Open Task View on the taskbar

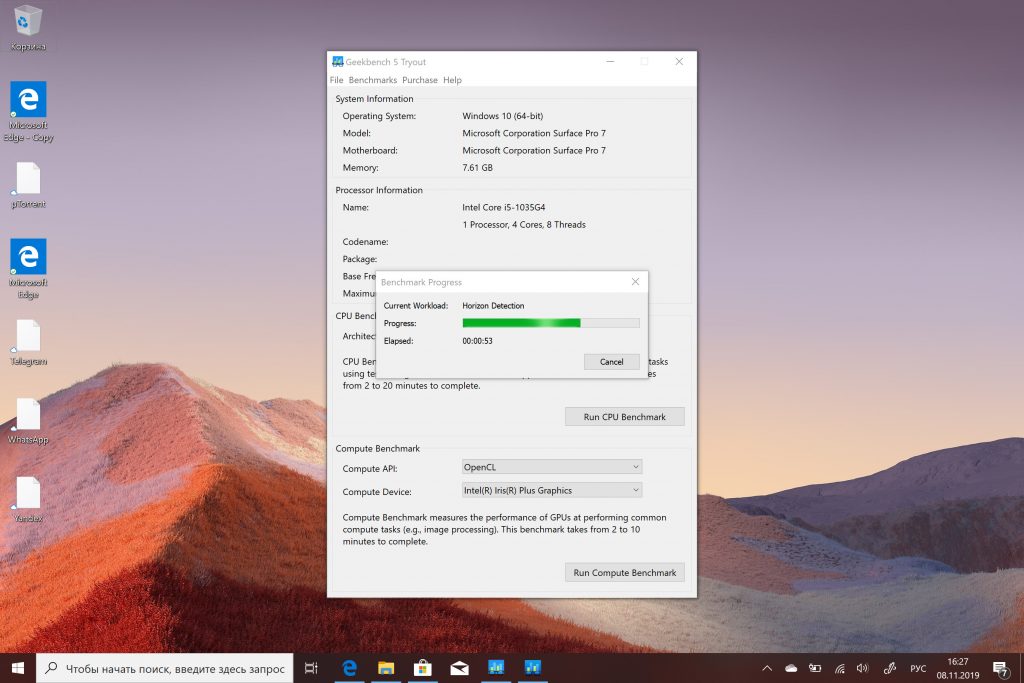311,667
